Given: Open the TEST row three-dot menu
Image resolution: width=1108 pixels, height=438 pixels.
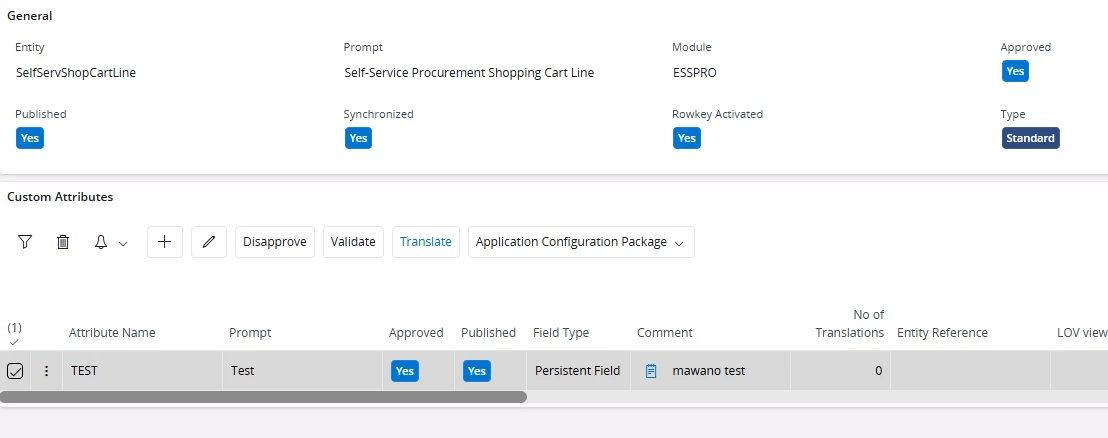Looking at the screenshot, I should (46, 371).
